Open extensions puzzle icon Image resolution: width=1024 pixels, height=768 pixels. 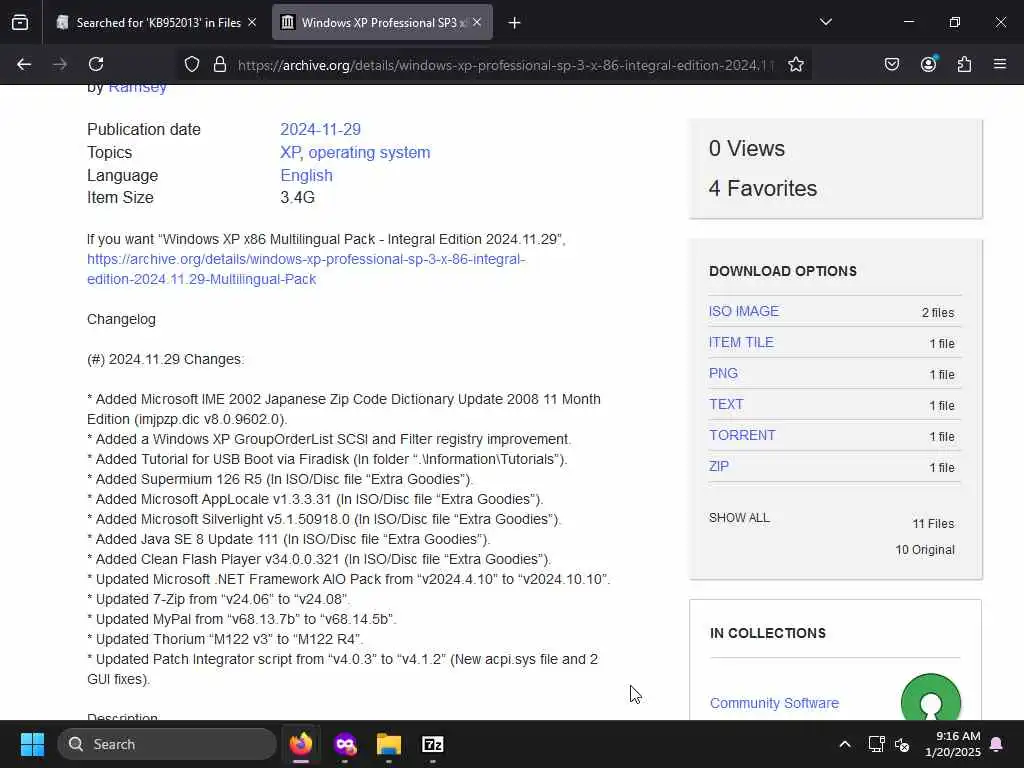coord(964,64)
